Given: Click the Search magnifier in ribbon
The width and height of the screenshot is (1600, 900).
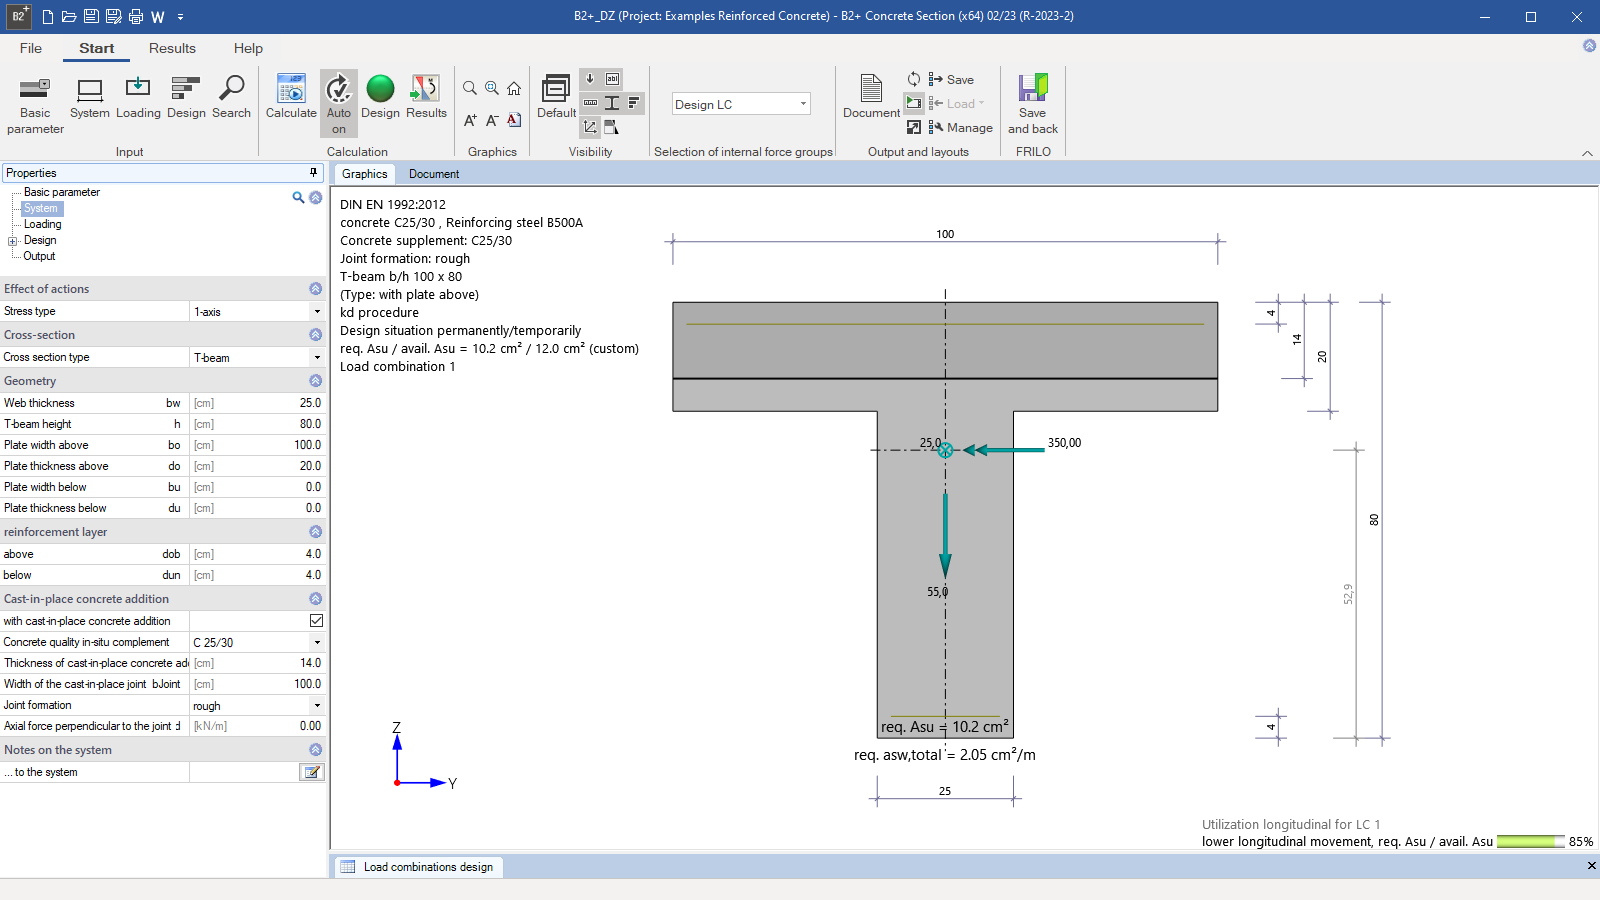Looking at the screenshot, I should pos(231,97).
